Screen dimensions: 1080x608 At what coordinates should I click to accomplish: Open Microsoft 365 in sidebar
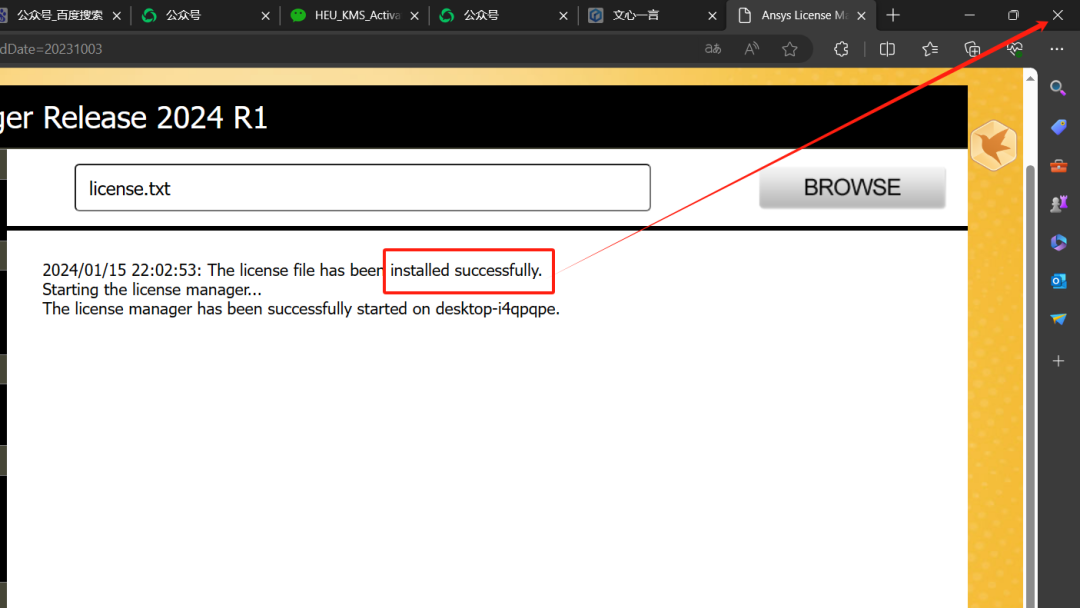1058,242
